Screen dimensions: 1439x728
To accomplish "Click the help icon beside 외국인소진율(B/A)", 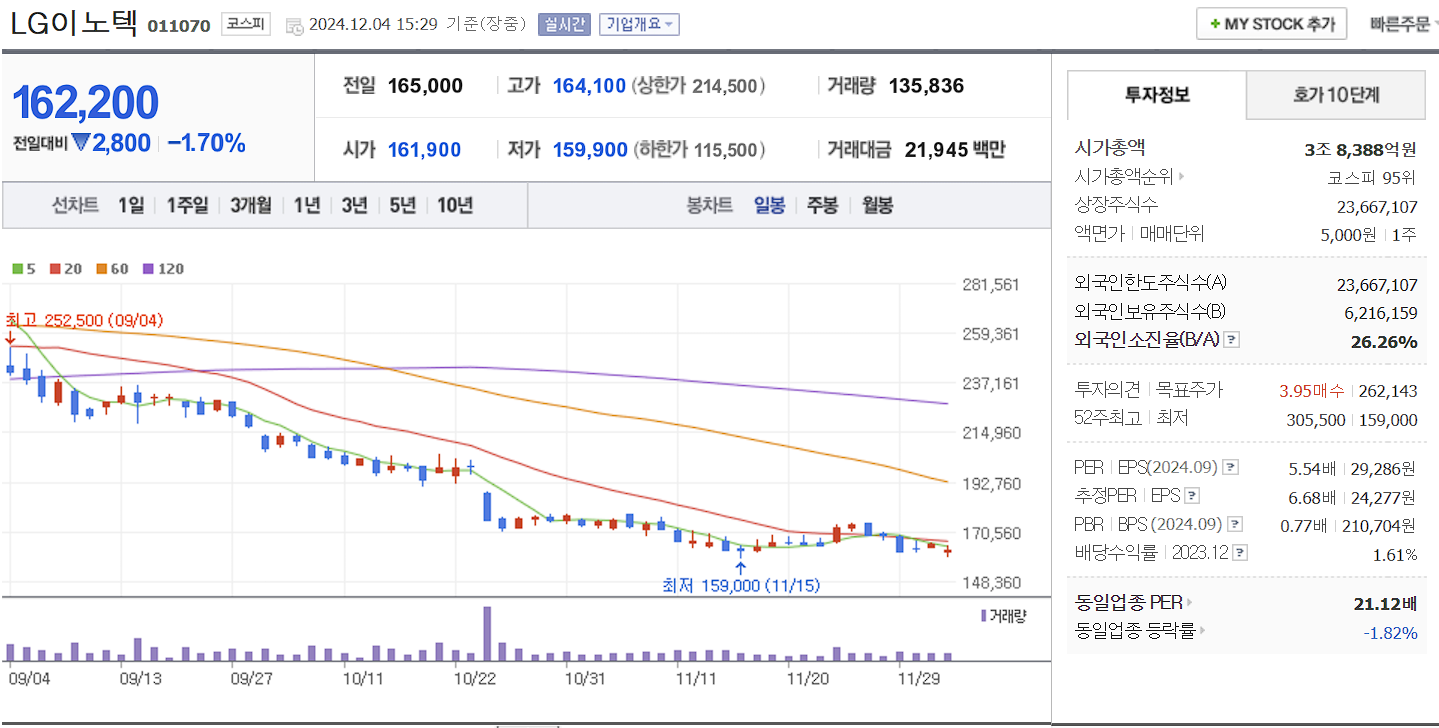I will 1232,340.
